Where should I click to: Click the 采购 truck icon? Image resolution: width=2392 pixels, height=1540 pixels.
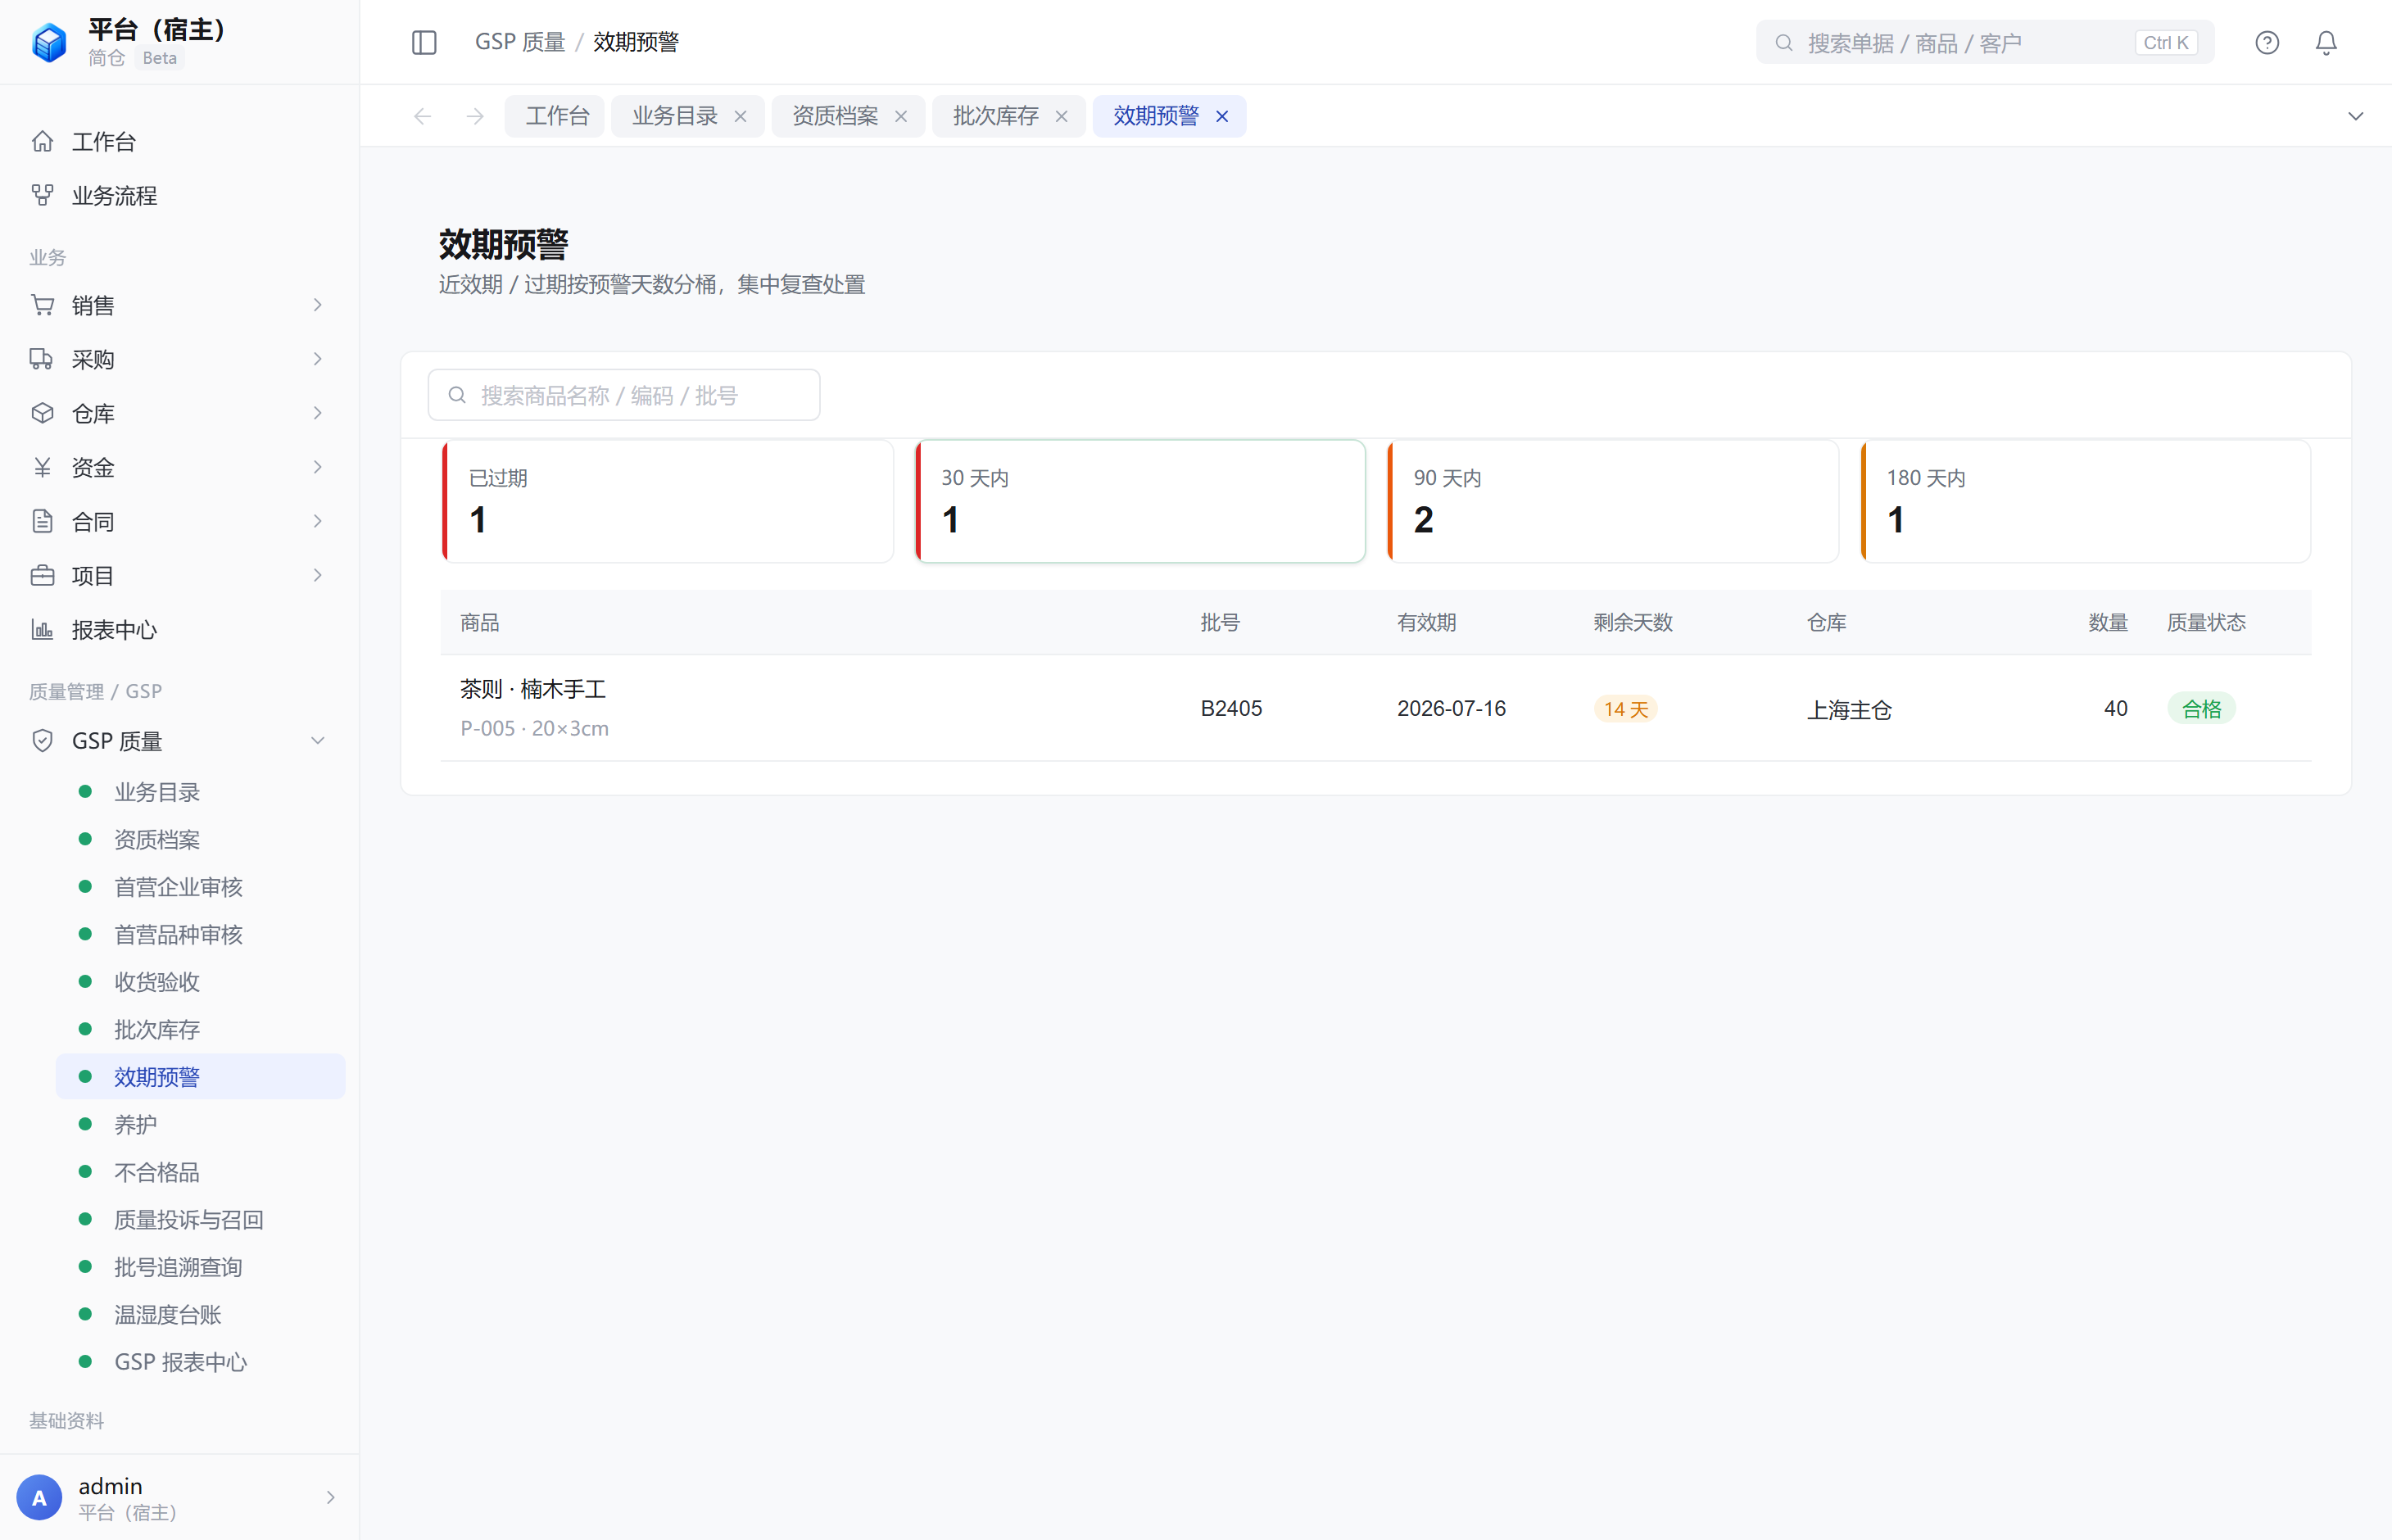click(x=42, y=359)
